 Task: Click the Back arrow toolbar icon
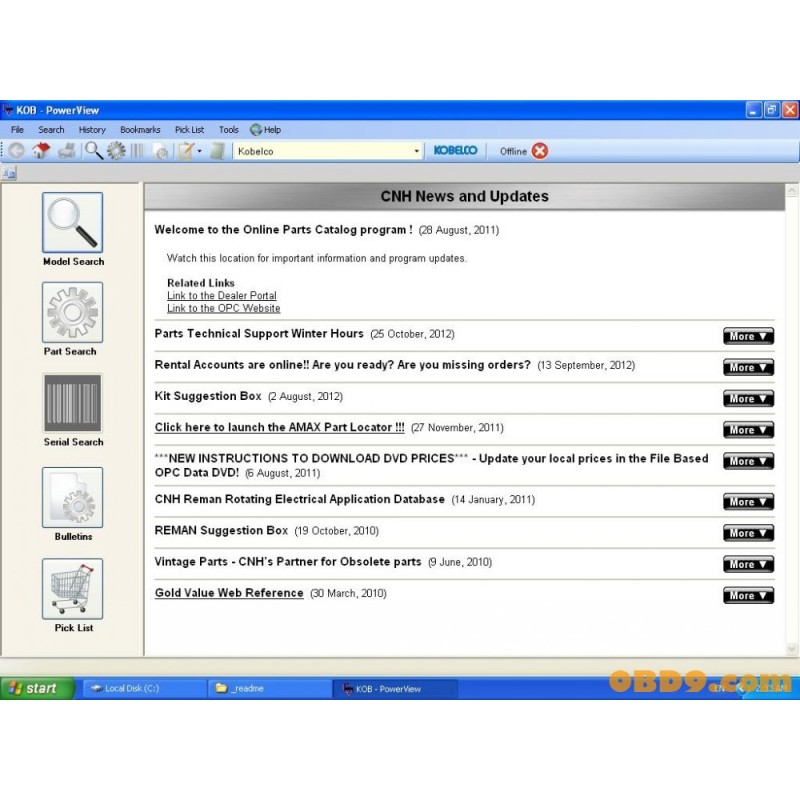(x=16, y=151)
